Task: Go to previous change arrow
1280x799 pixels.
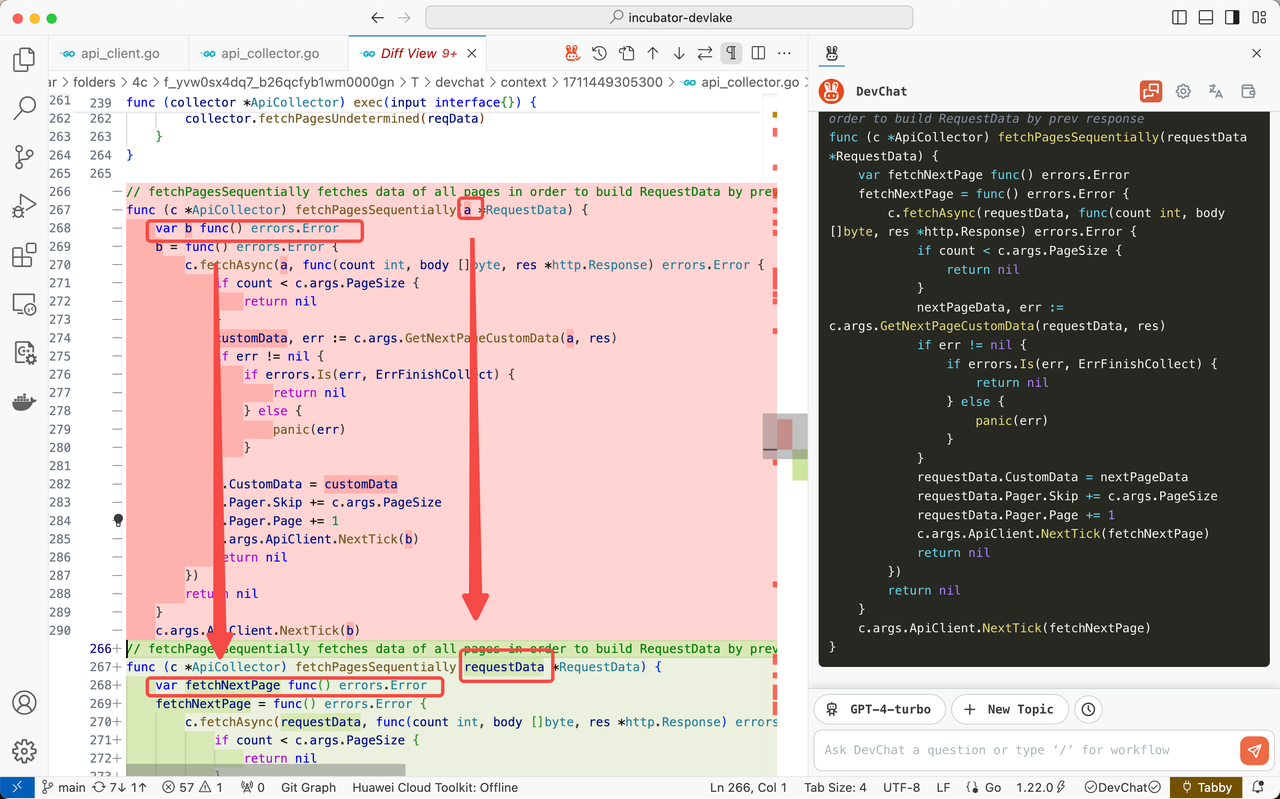Action: pyautogui.click(x=653, y=53)
